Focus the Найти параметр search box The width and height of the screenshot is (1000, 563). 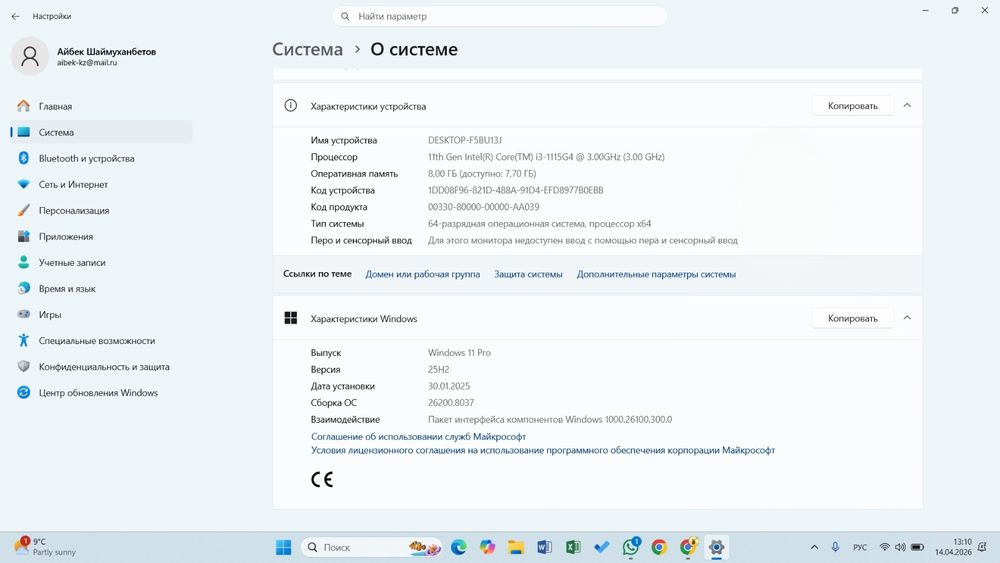[x=499, y=17]
